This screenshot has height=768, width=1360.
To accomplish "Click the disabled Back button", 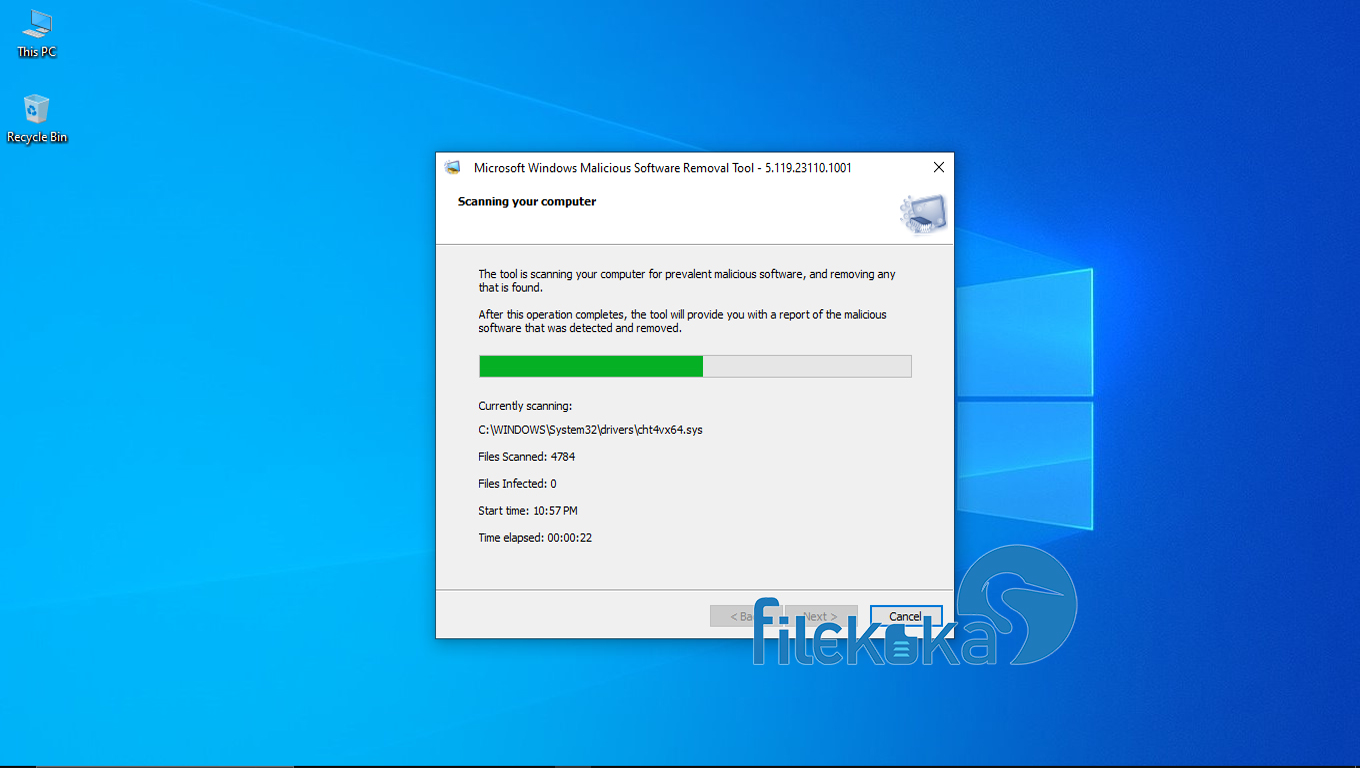I will [746, 616].
